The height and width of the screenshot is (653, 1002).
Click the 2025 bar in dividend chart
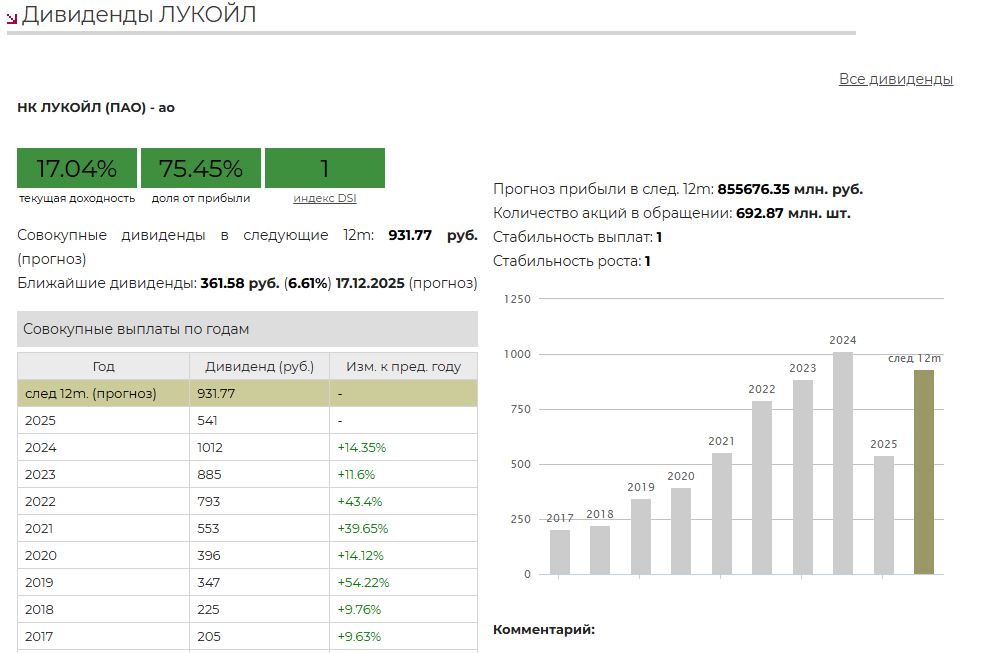click(883, 515)
